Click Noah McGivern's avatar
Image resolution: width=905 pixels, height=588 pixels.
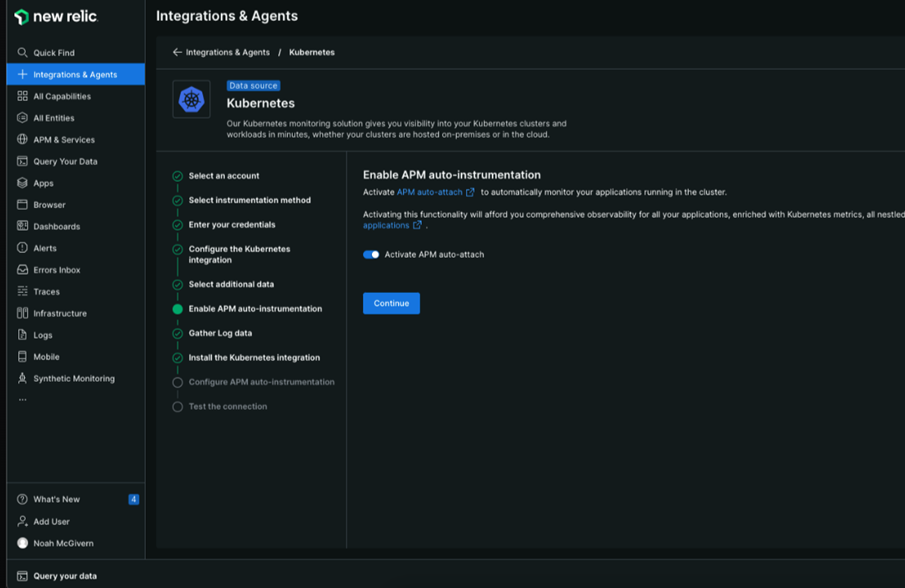coord(23,543)
